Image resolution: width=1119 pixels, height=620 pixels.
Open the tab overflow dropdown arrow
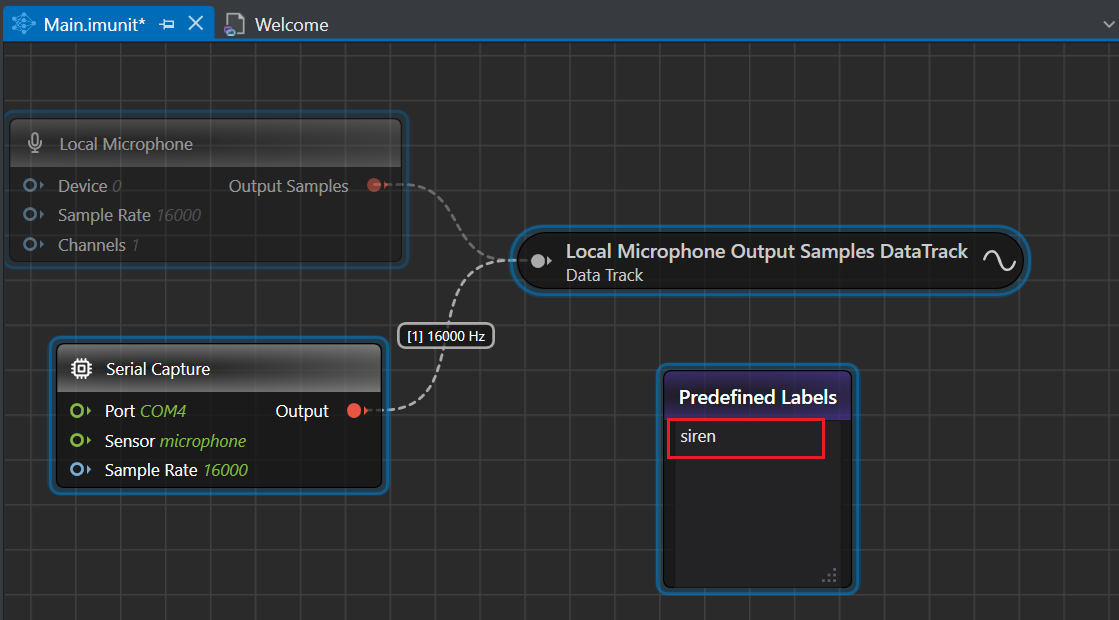click(x=1108, y=24)
